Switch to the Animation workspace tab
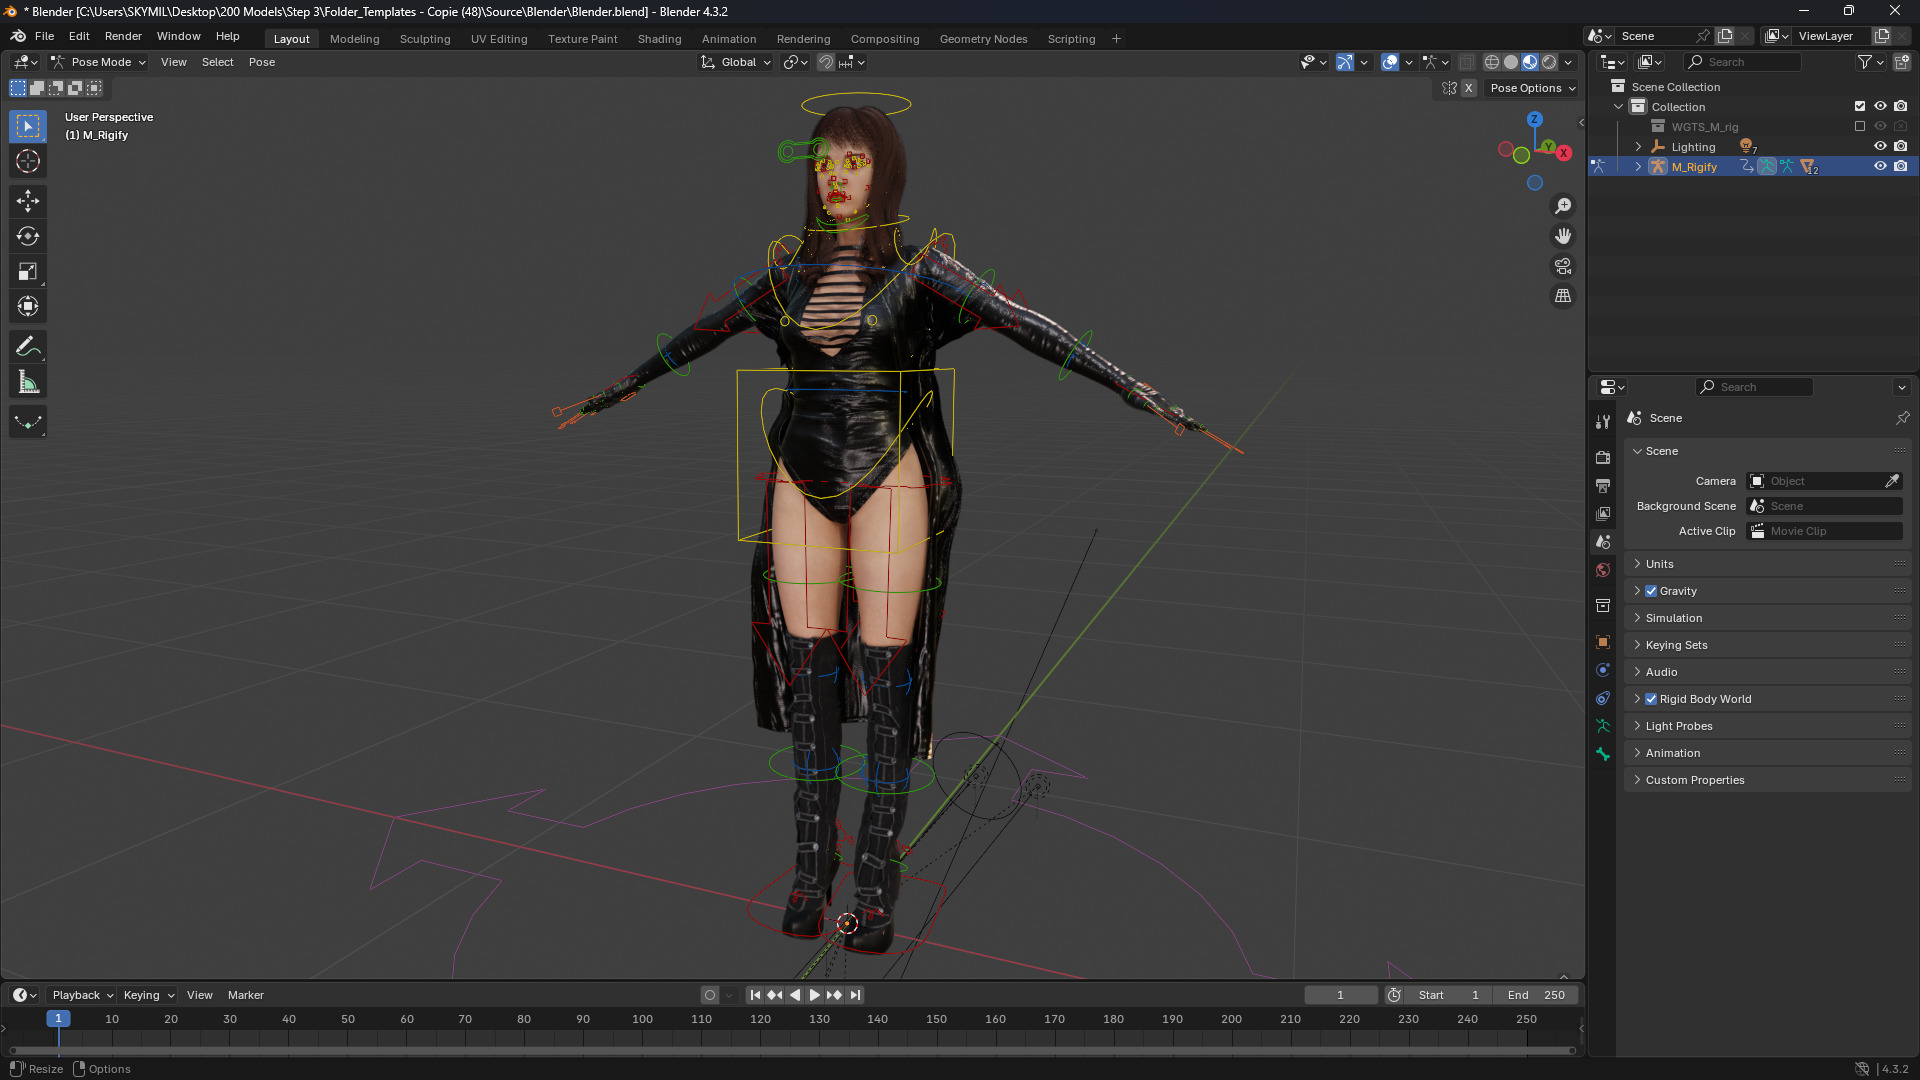The height and width of the screenshot is (1080, 1920). 729,39
